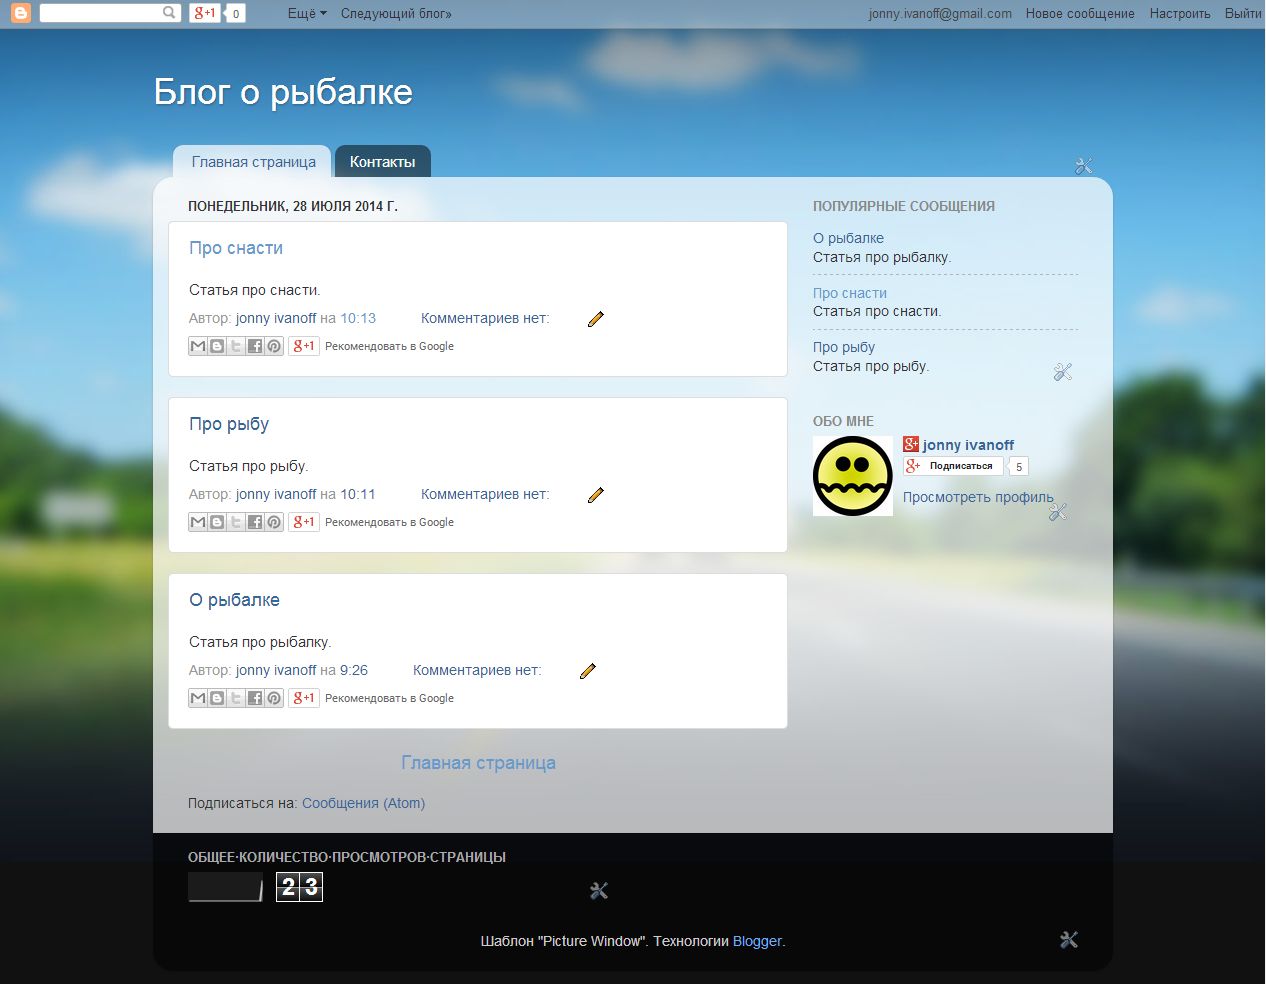Select the 'Главная страница' tab
This screenshot has height=984, width=1266.
253,162
